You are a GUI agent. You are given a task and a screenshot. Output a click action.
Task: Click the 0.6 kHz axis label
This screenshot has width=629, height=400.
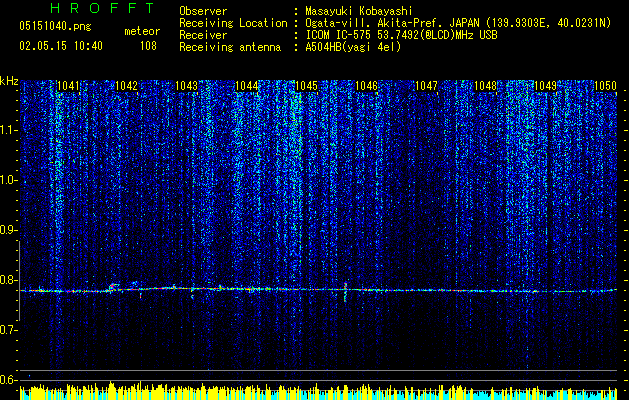(8, 380)
